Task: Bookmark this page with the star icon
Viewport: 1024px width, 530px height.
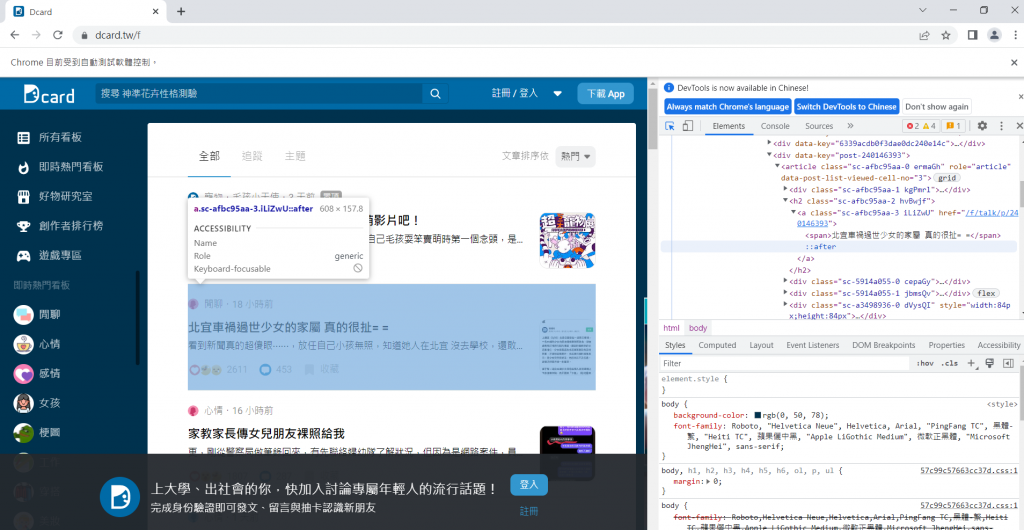Action: coord(946,35)
